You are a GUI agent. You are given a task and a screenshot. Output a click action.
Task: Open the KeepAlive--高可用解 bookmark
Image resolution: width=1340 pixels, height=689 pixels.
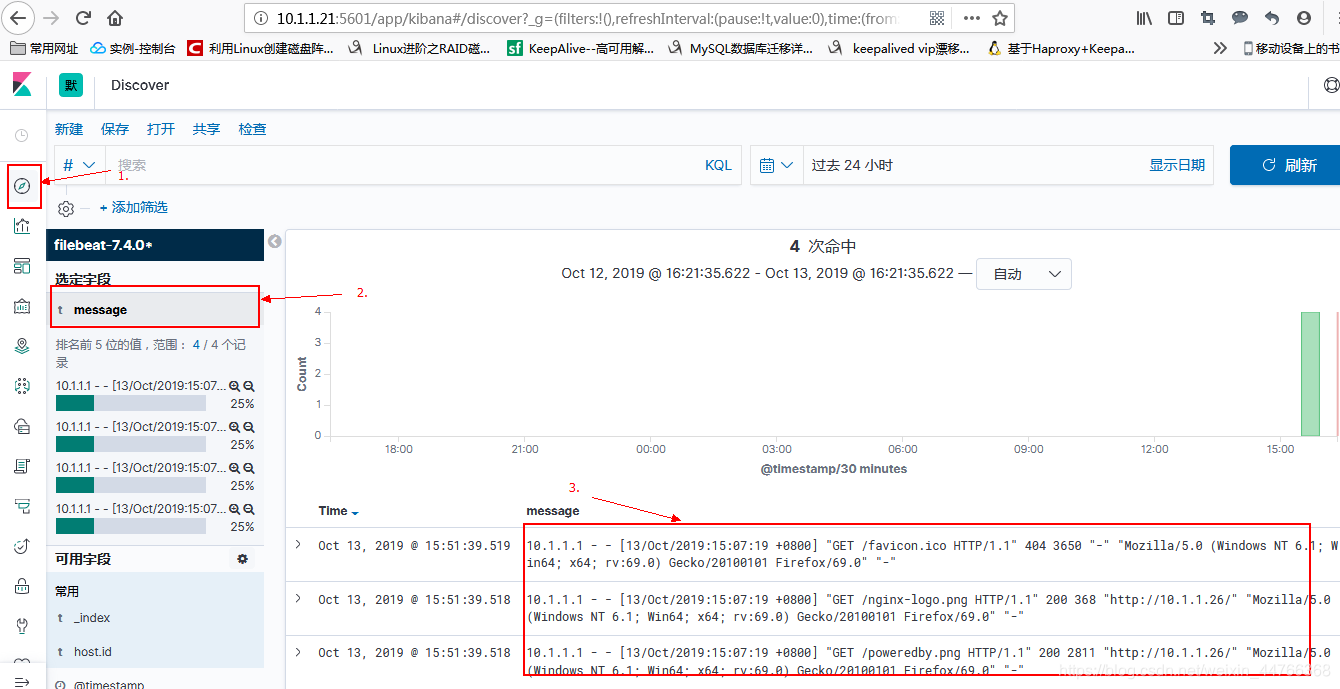580,48
